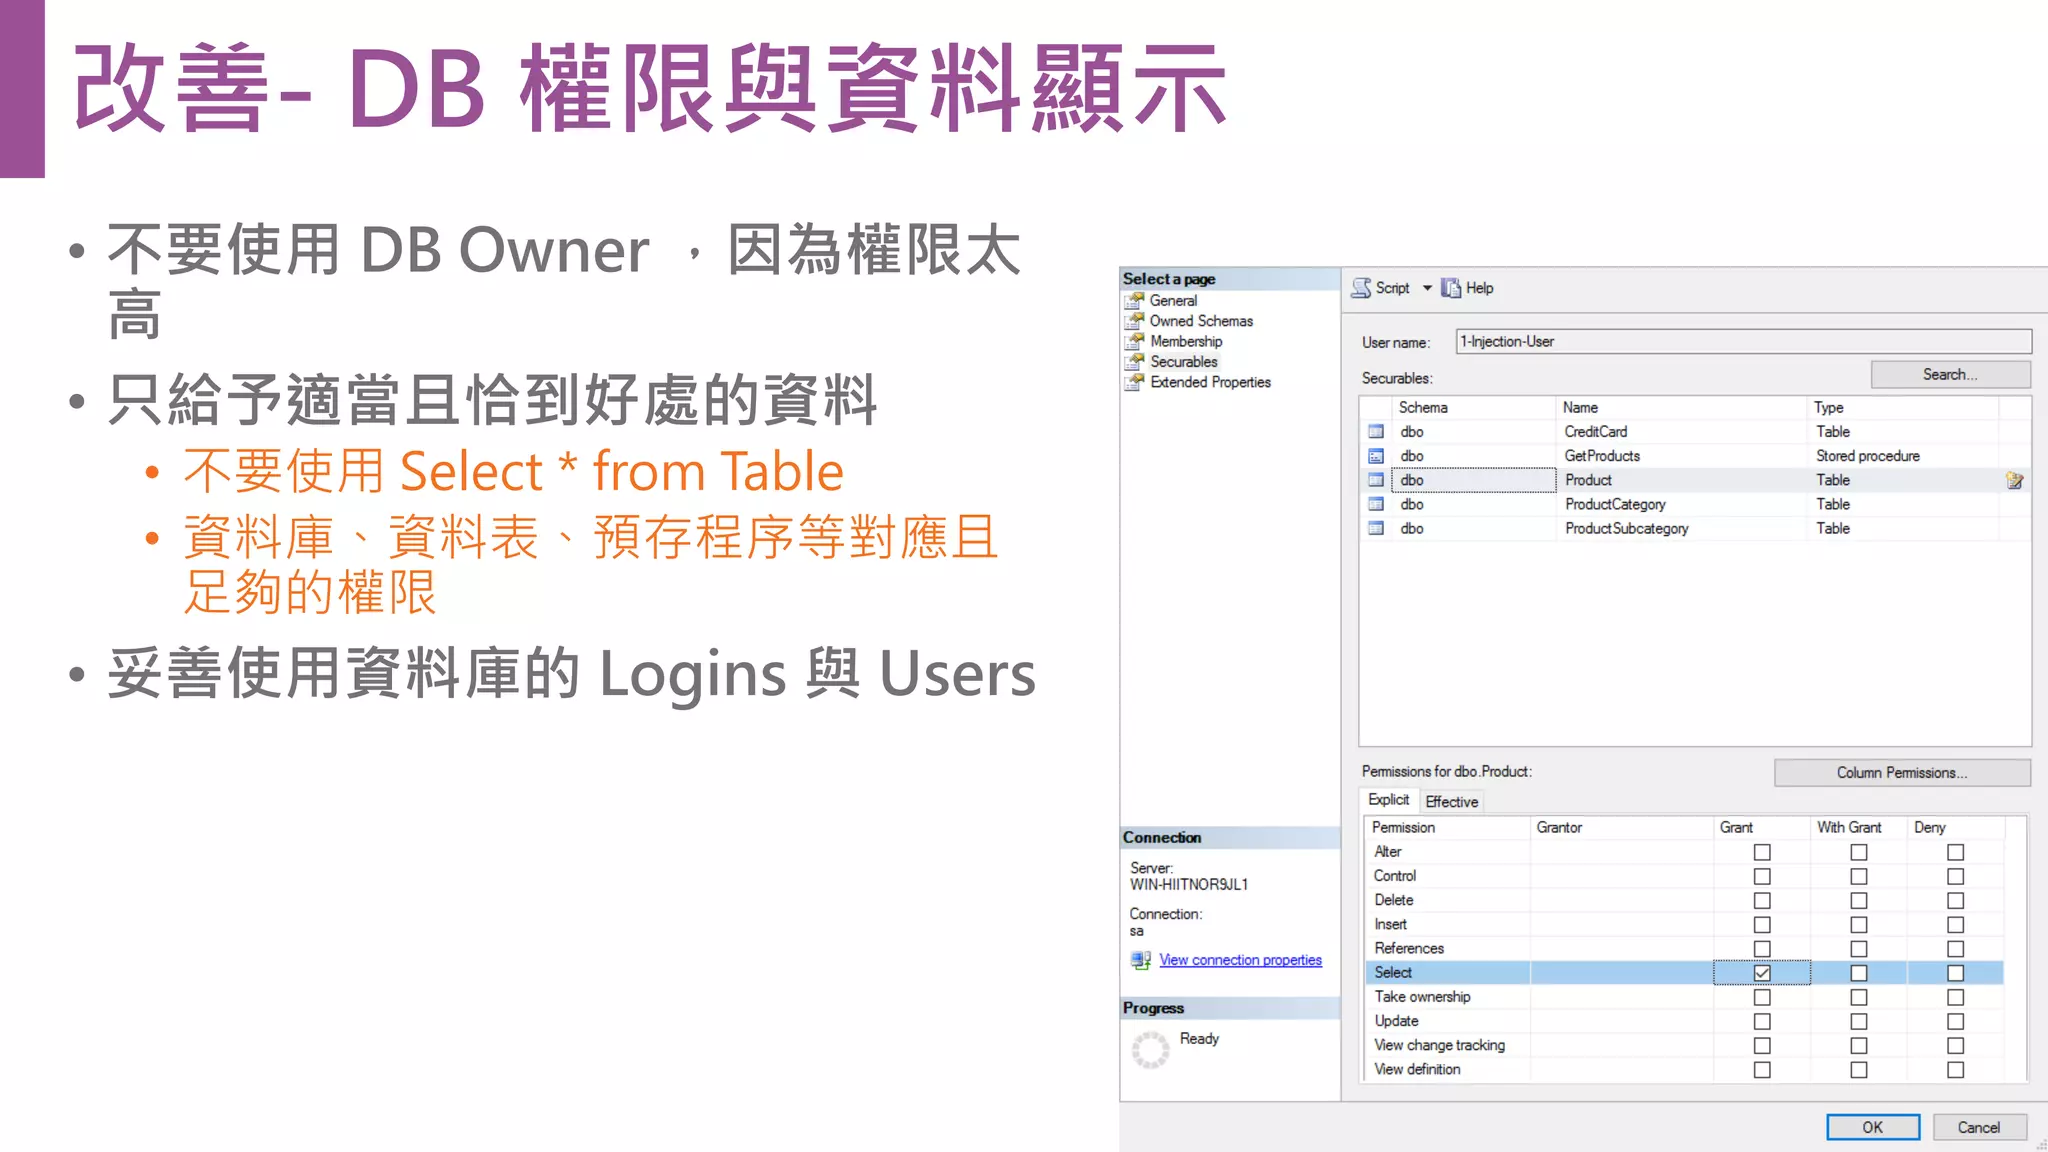Open the Extended Properties page
The height and width of the screenshot is (1152, 2048).
point(1210,382)
